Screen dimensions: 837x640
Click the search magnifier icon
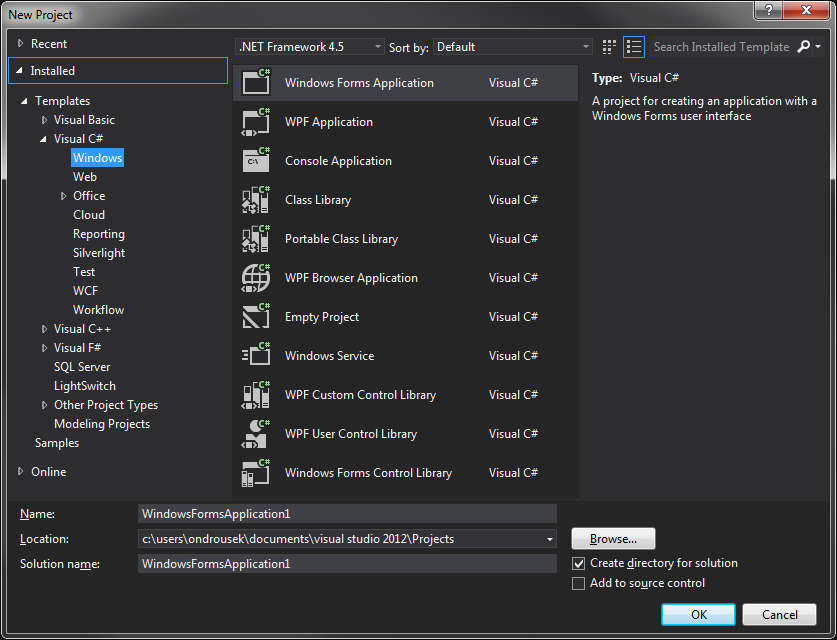[803, 47]
